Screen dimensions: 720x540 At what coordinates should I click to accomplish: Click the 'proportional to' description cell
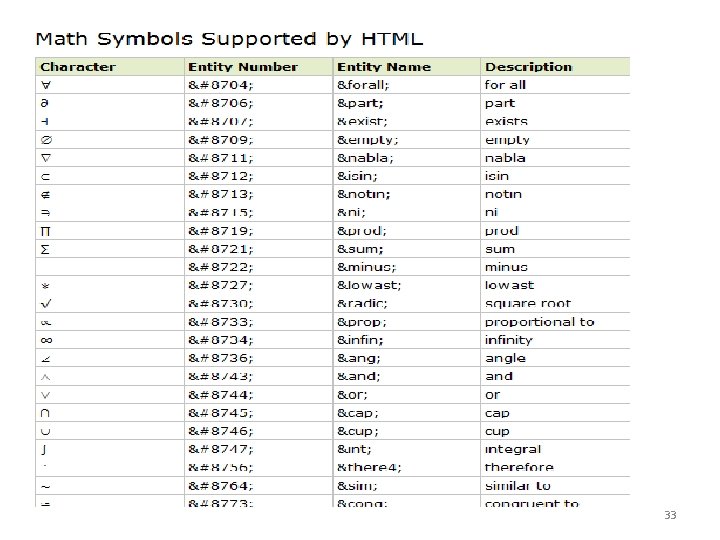[540, 322]
